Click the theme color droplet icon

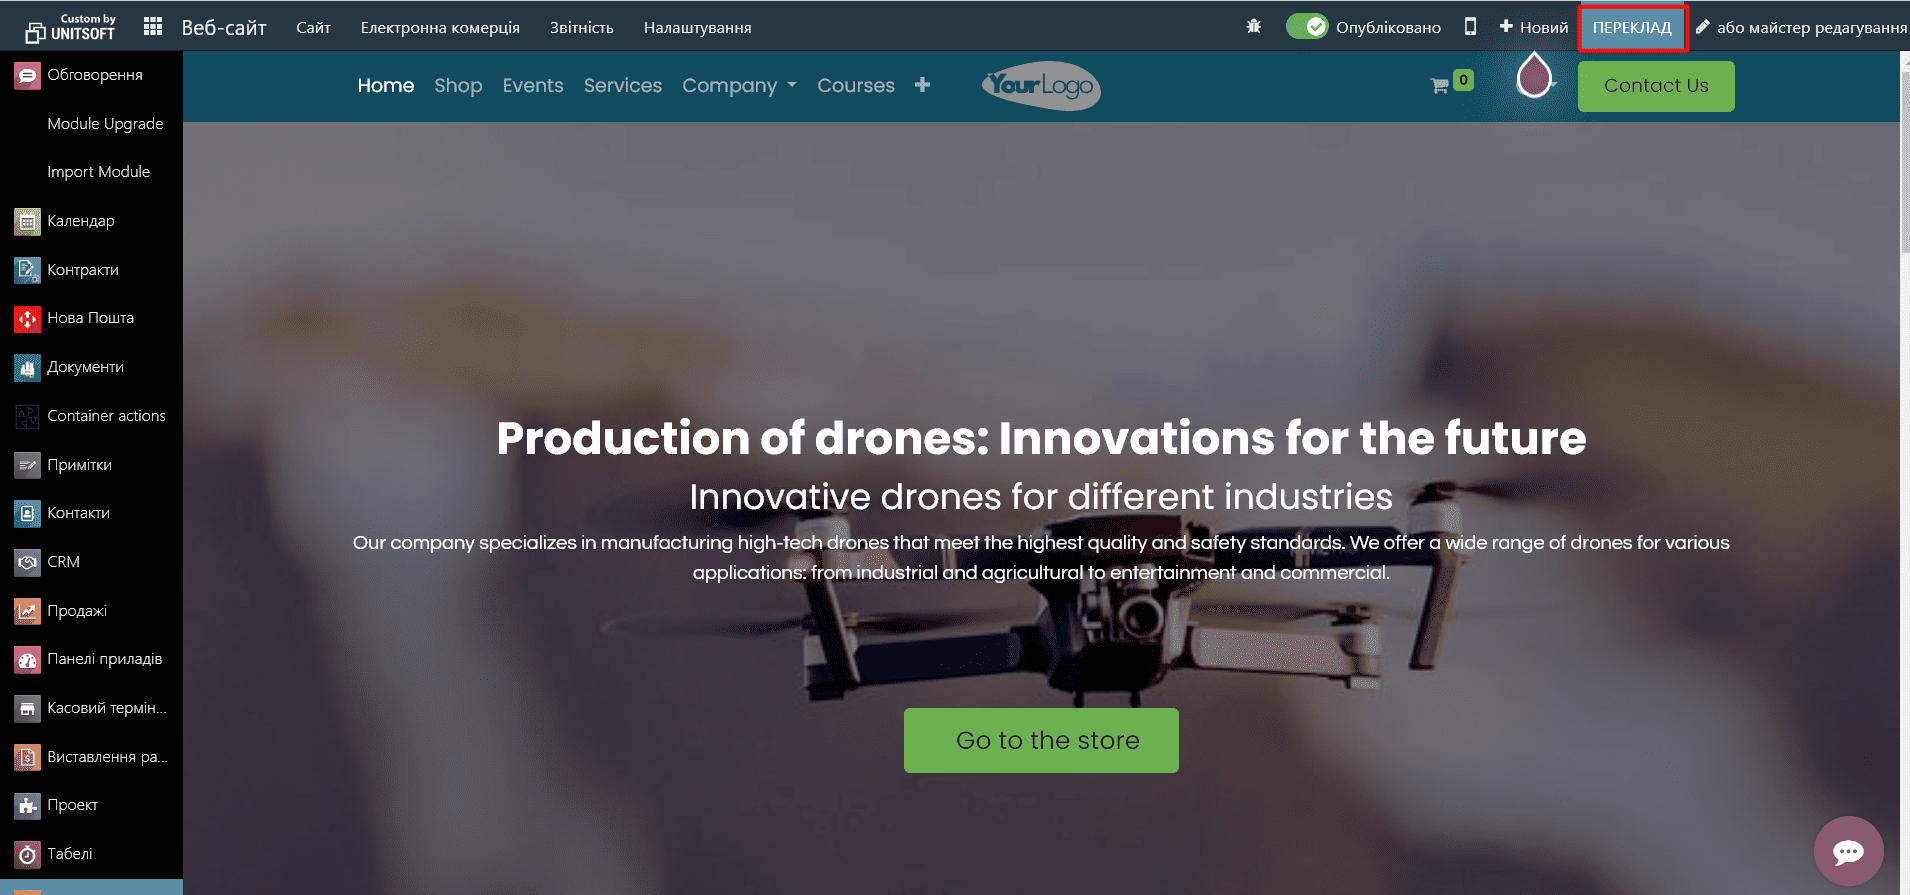click(1533, 76)
